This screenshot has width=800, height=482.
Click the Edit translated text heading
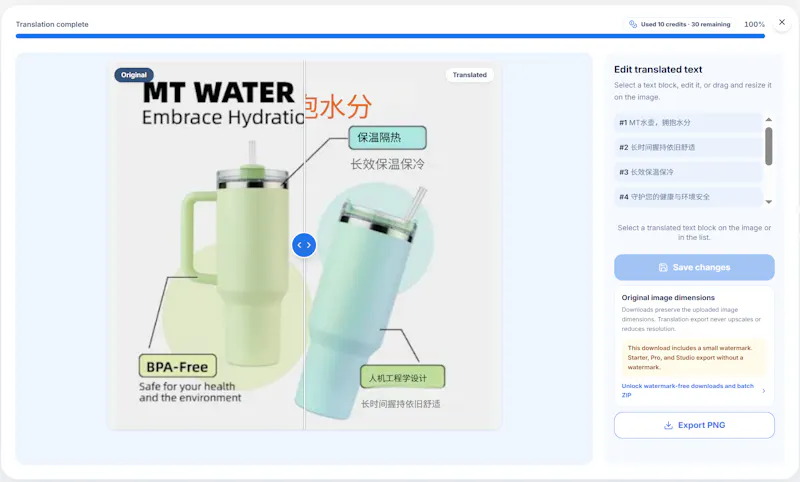[x=658, y=69]
